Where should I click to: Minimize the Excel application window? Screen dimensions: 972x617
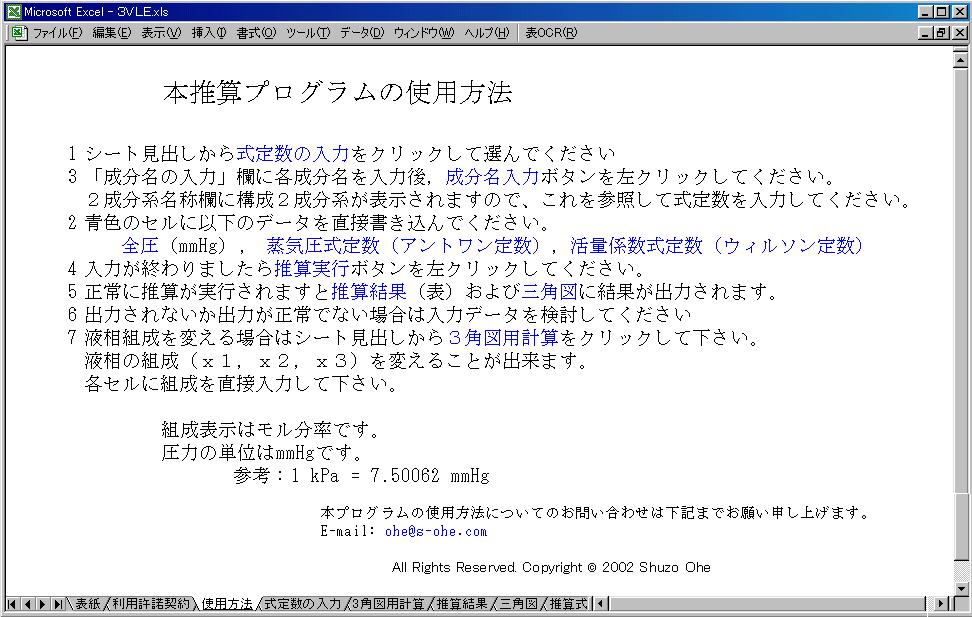[x=925, y=11]
